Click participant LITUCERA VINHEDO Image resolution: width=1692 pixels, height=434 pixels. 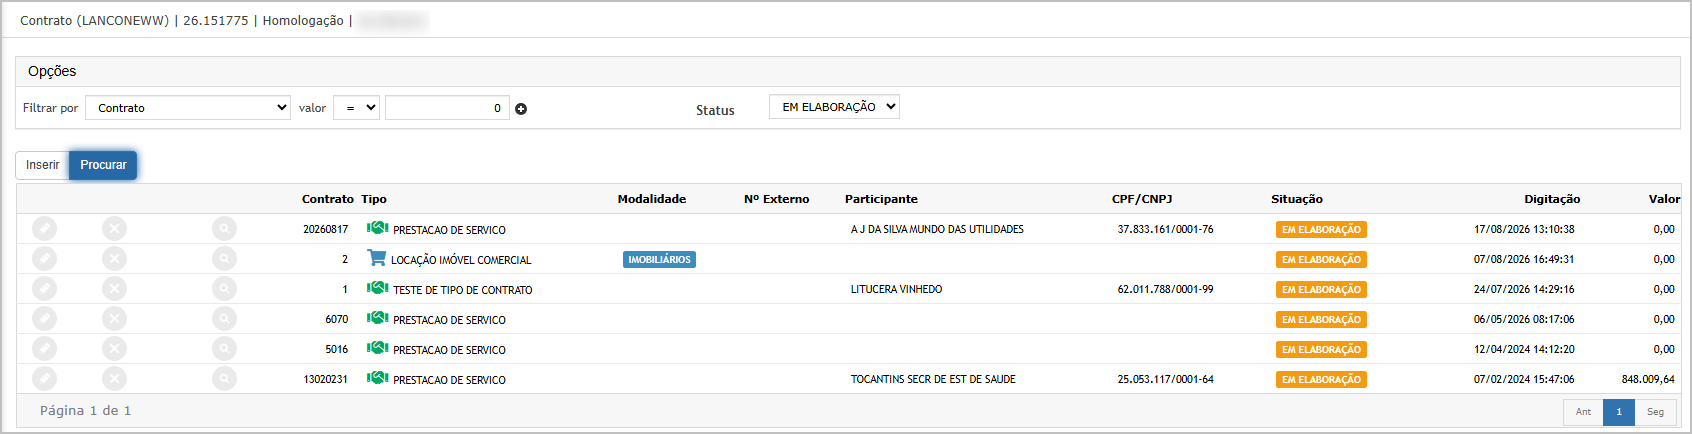click(x=896, y=289)
